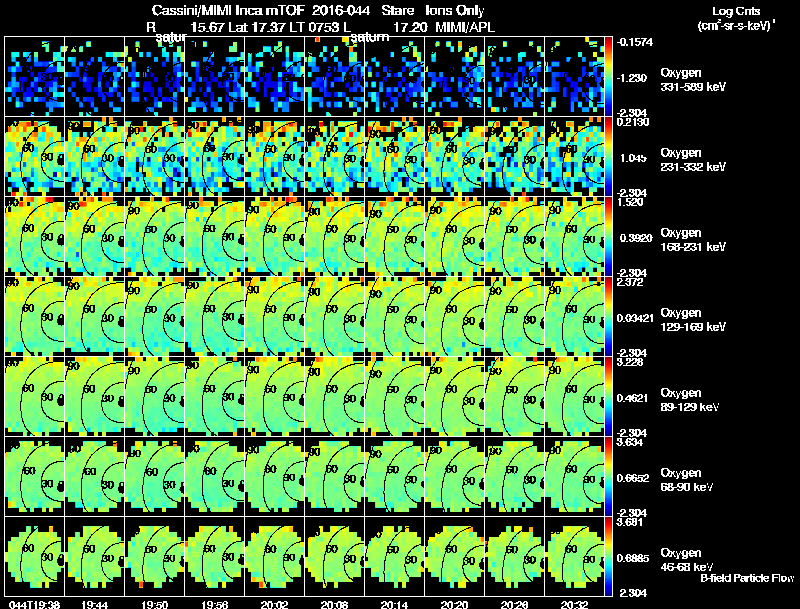This screenshot has width=800, height=609.
Task: Click 20:02 panel in 89-129 keV row
Action: pos(274,396)
